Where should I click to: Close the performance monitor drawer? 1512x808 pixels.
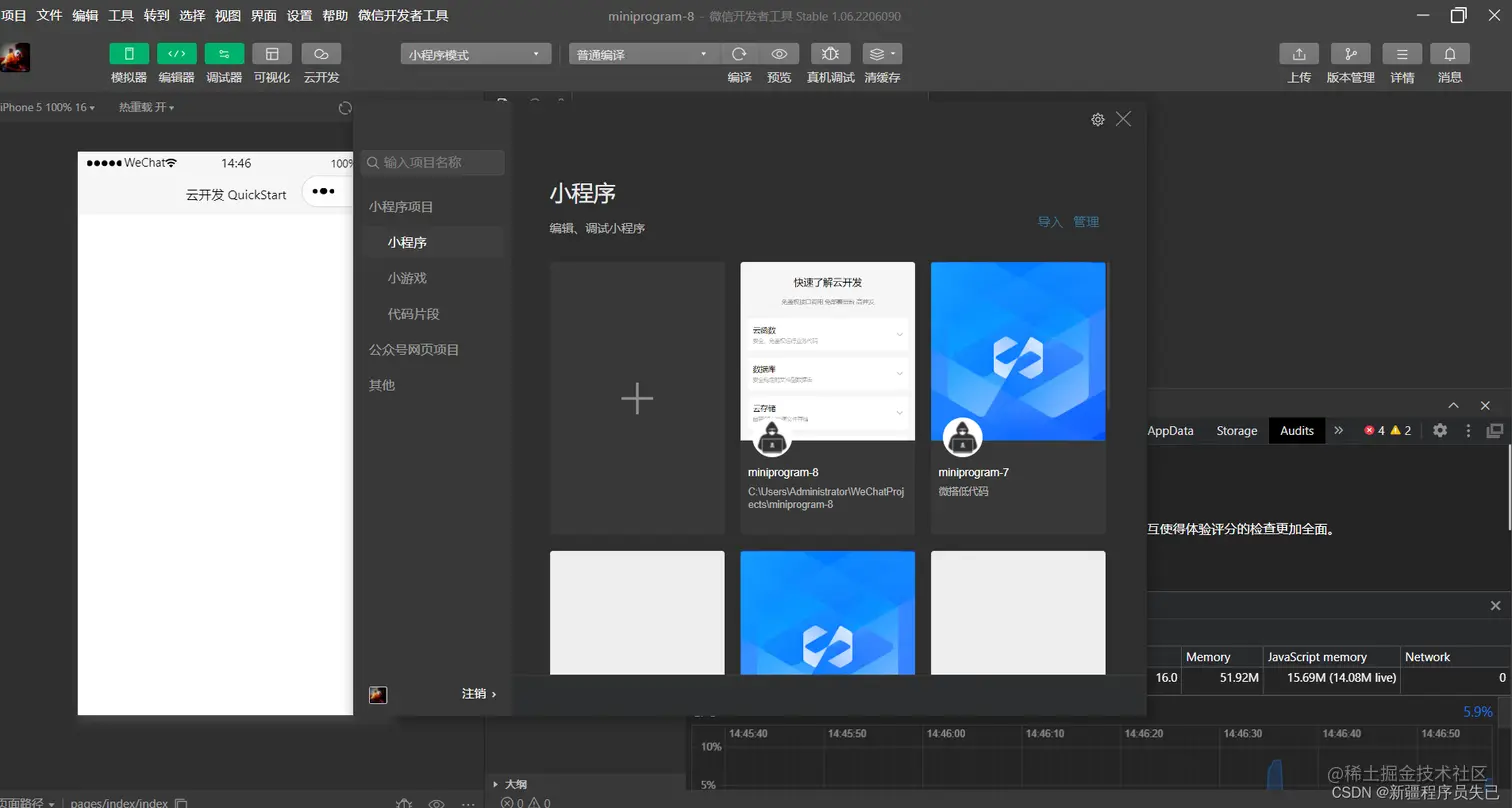point(1496,606)
